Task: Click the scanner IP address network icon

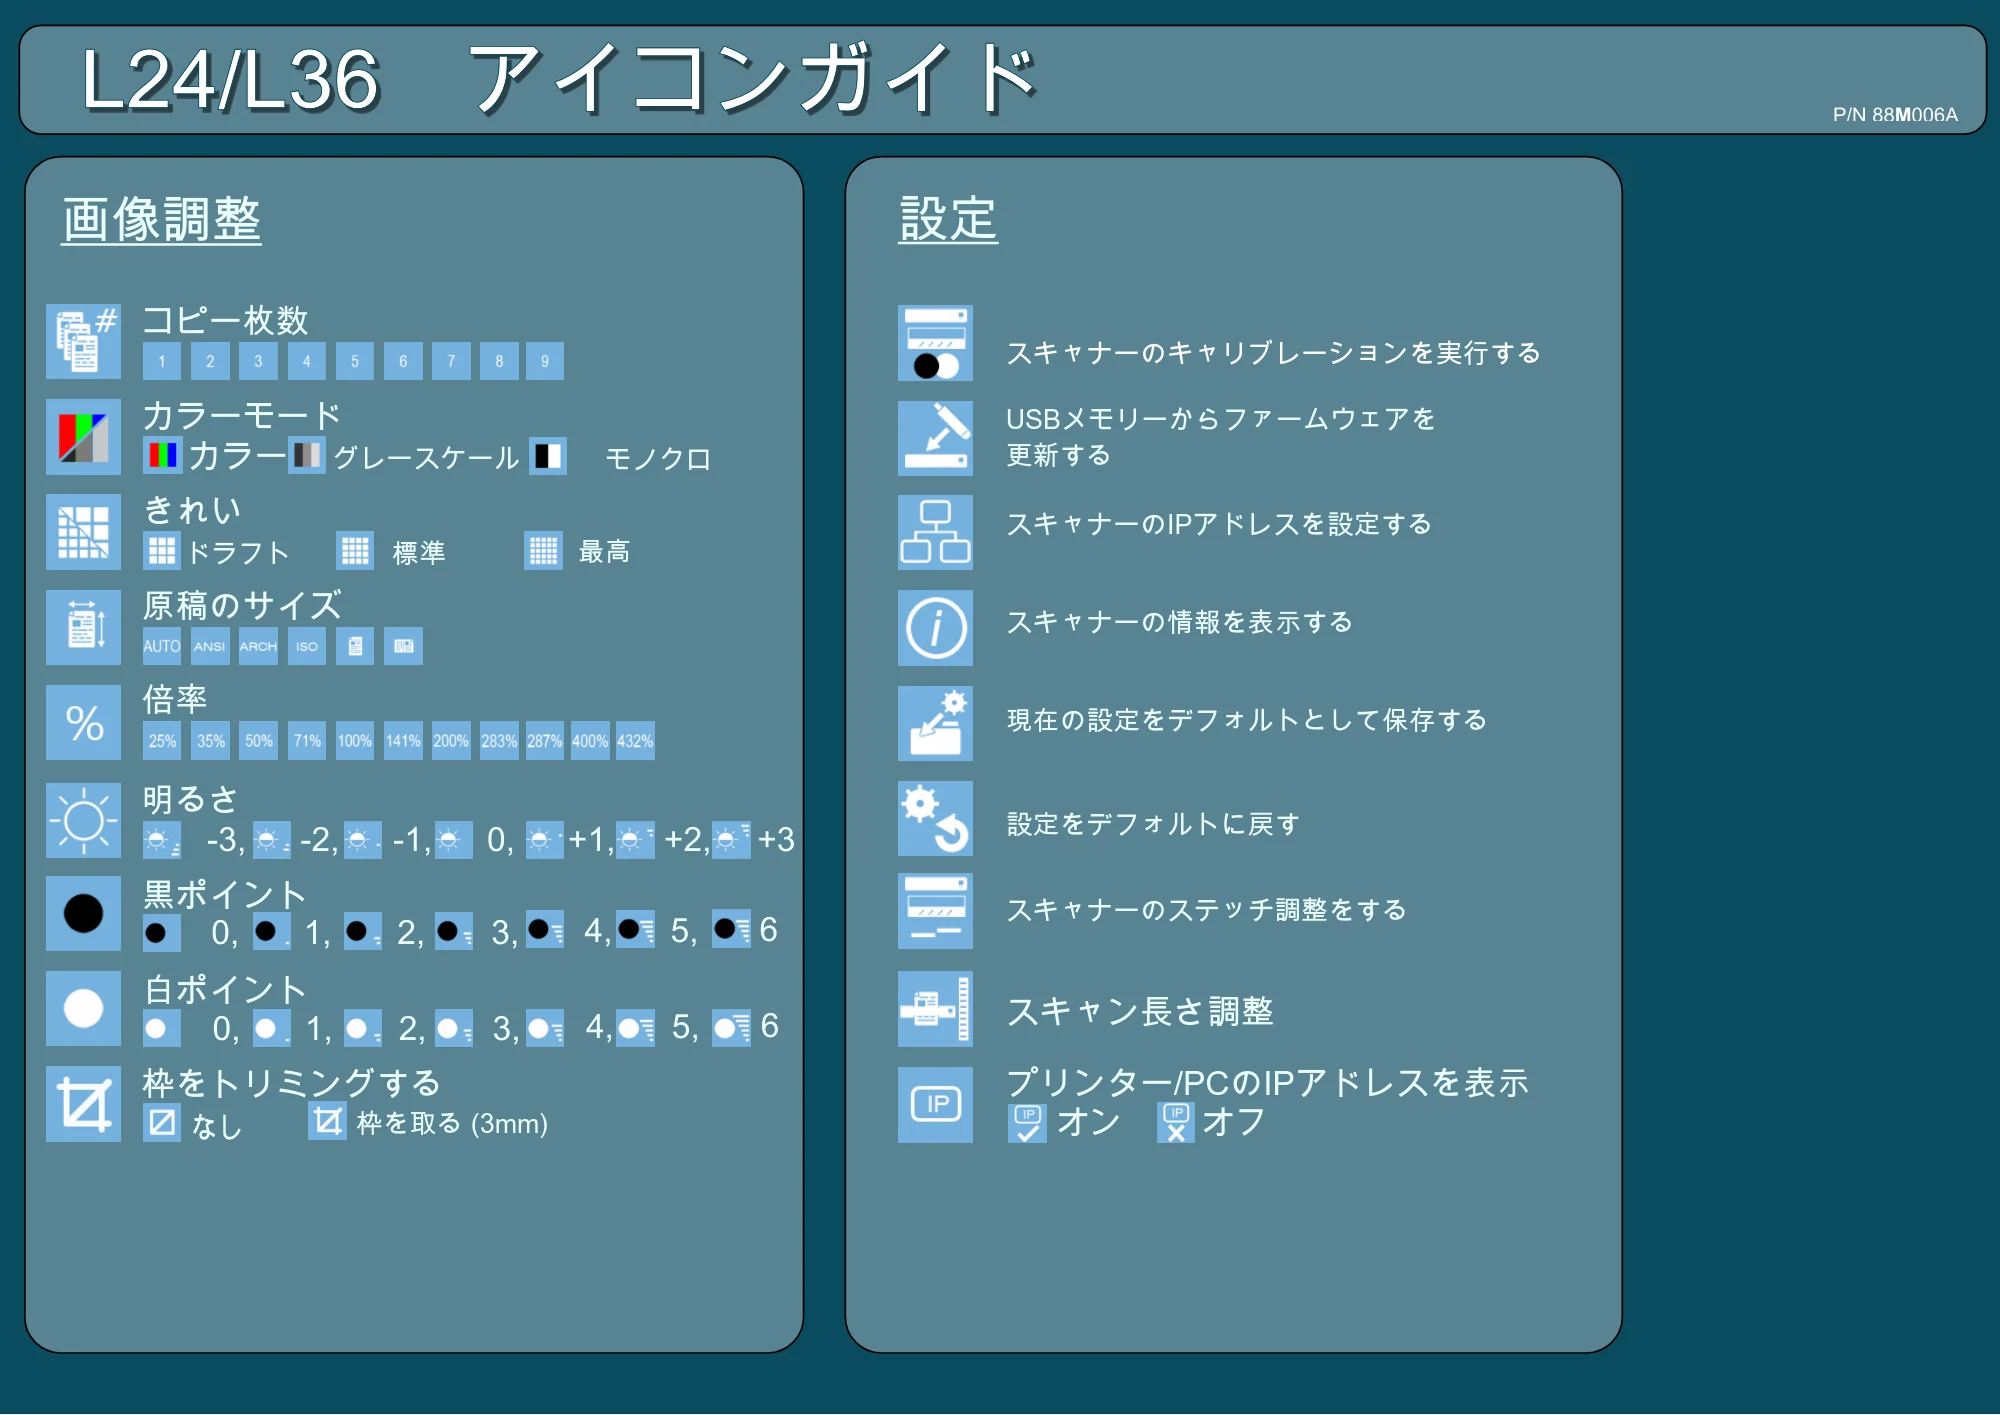Action: 935,532
